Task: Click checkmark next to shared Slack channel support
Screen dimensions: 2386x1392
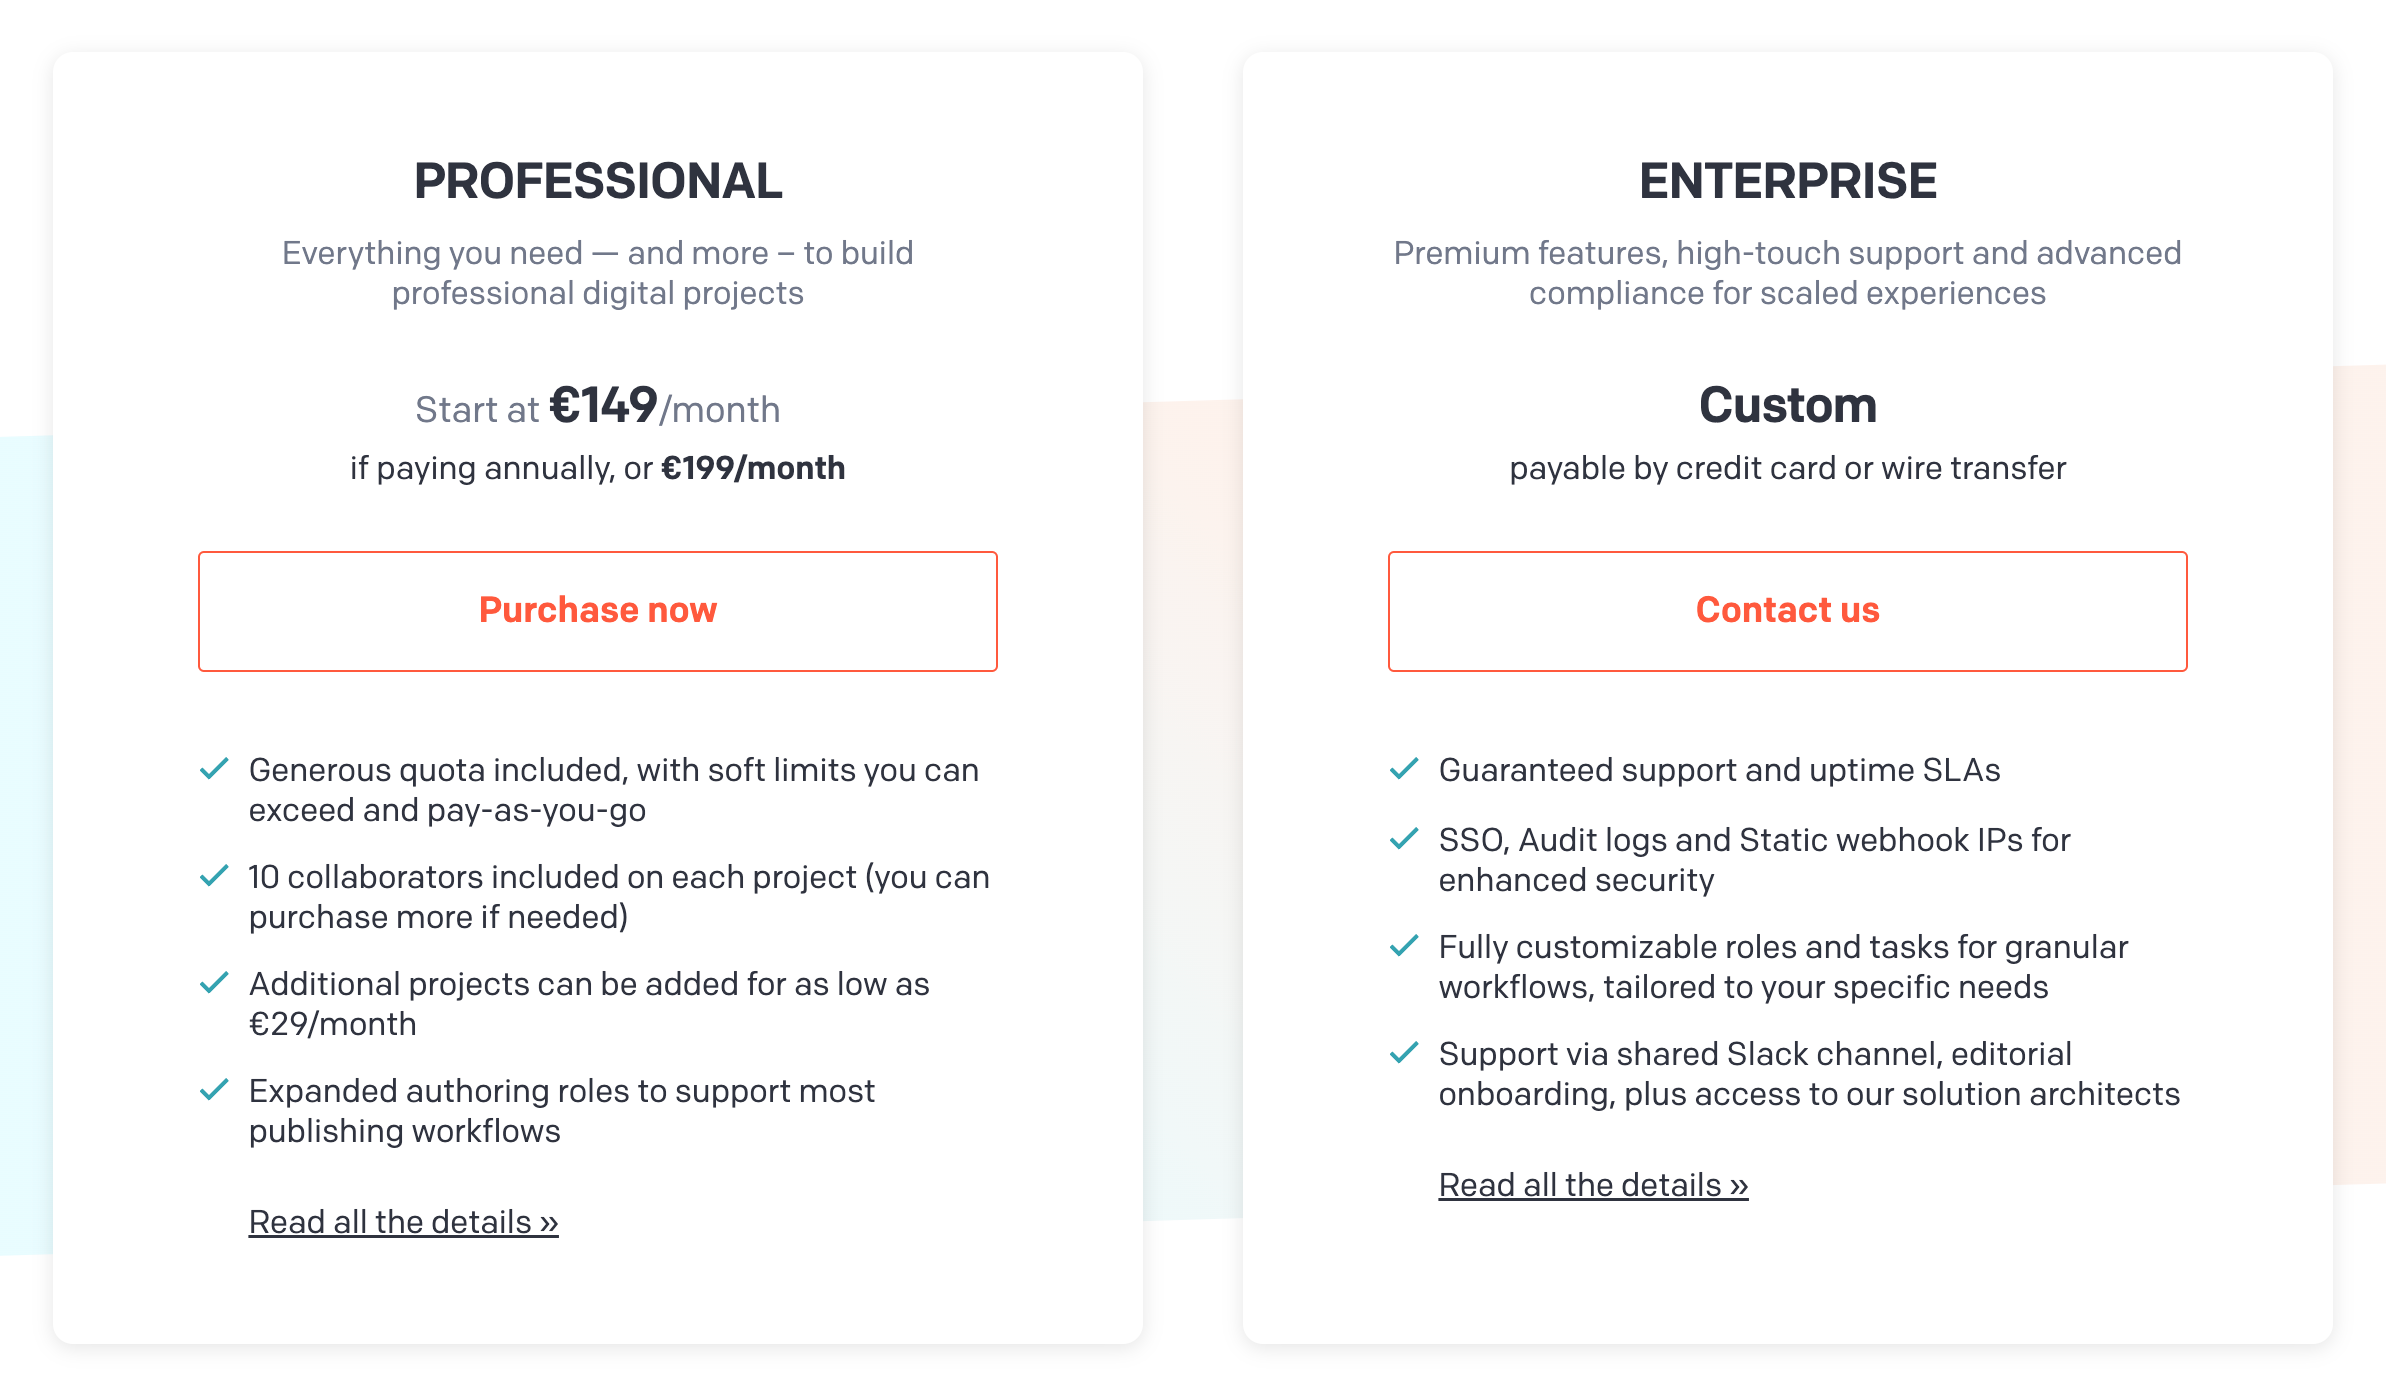Action: (1404, 1053)
